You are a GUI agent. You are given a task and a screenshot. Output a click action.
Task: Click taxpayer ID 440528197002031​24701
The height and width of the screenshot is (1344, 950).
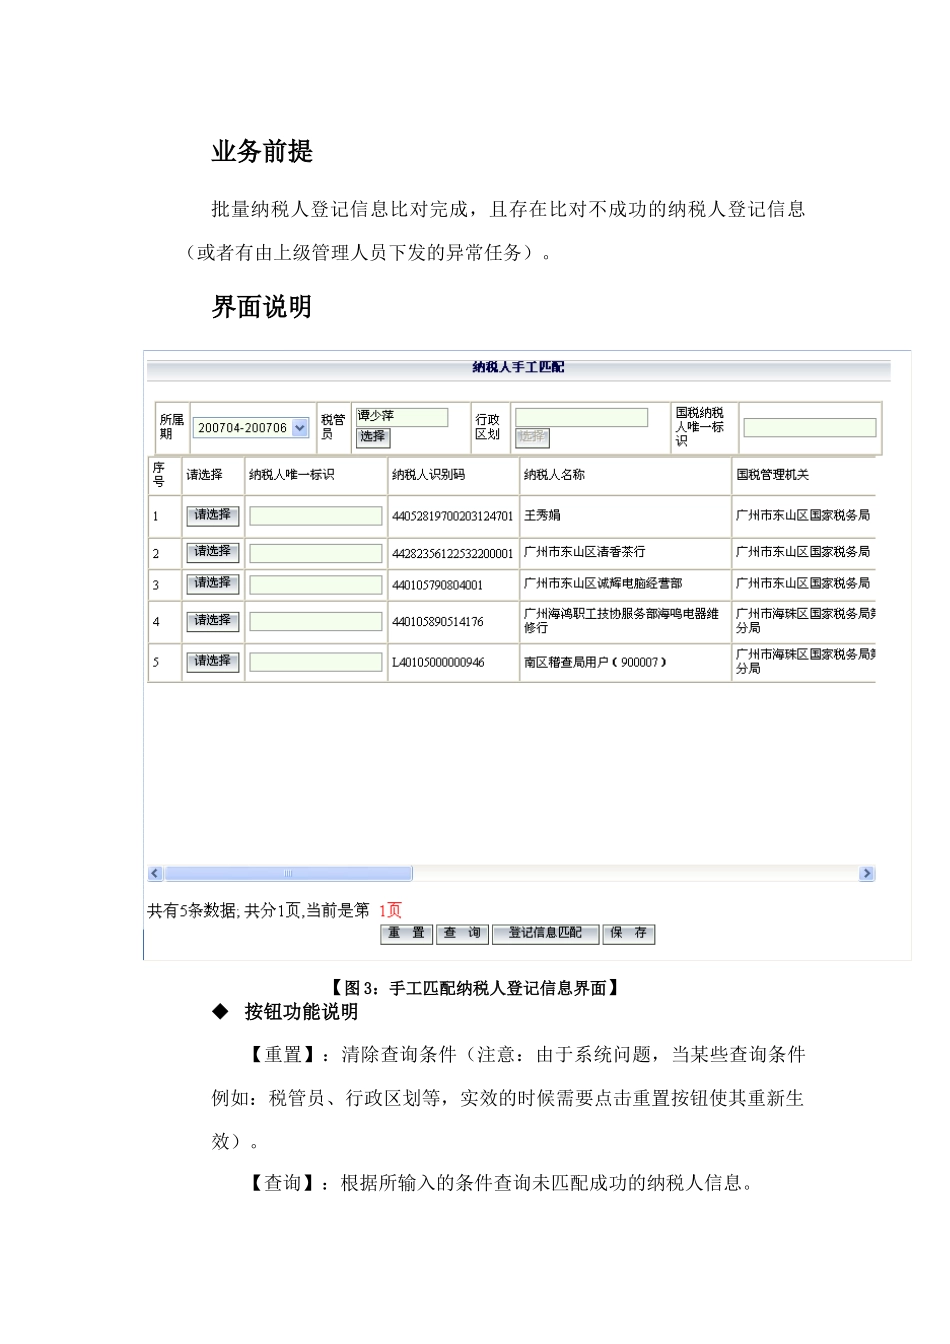[452, 517]
